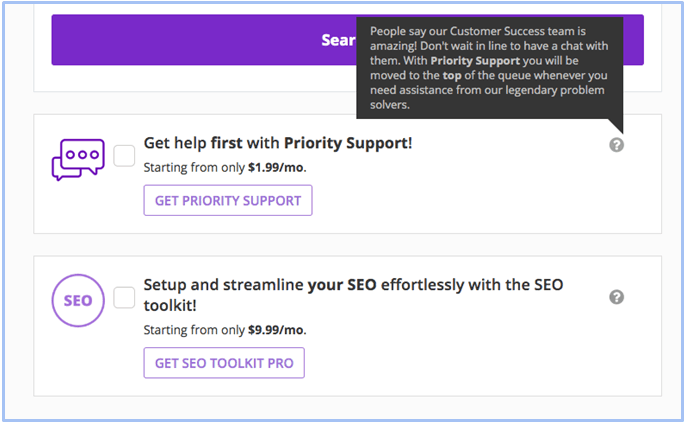Open help tooltip icon beside Priority Support

(x=616, y=145)
